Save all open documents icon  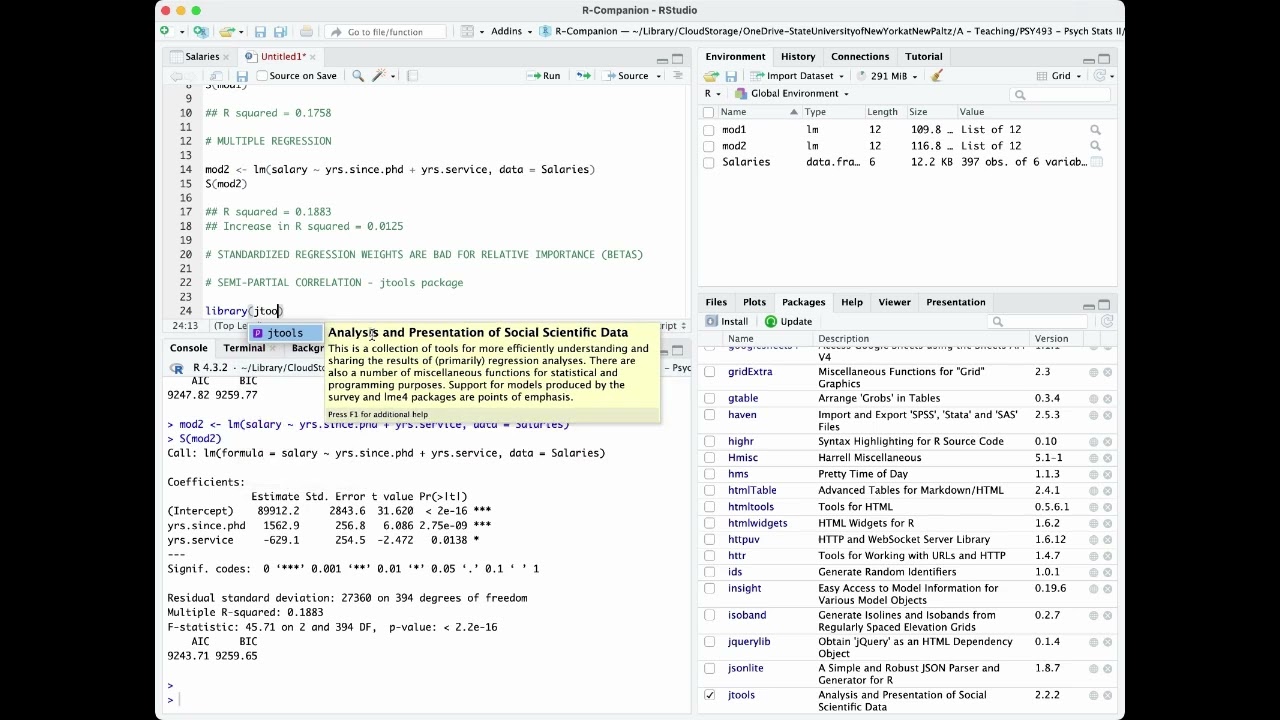click(280, 32)
